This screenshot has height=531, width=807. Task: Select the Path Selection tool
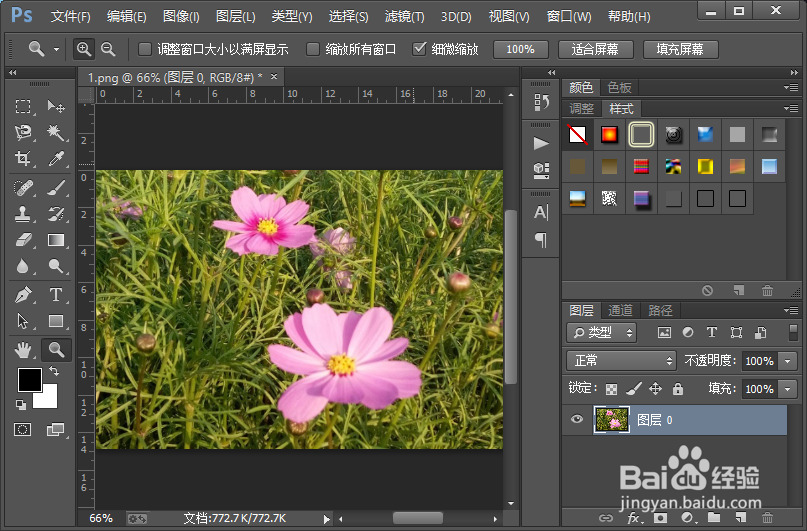[23, 321]
